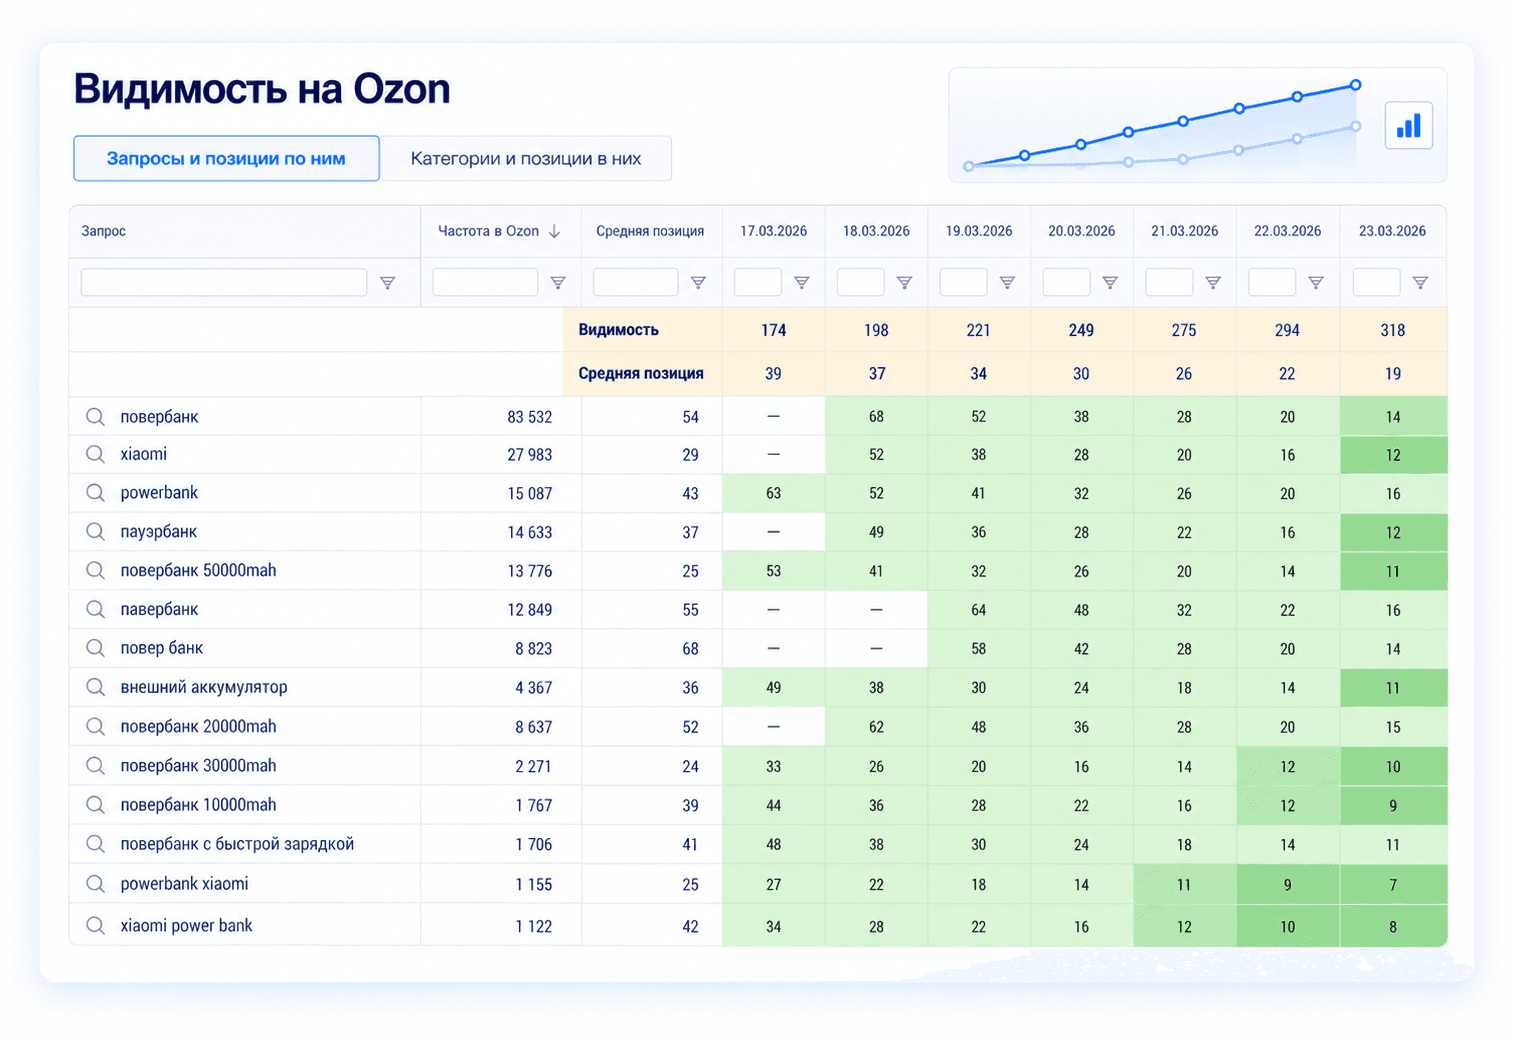
Task: Click the filter icon for Частота в Ozon
Action: 558,283
